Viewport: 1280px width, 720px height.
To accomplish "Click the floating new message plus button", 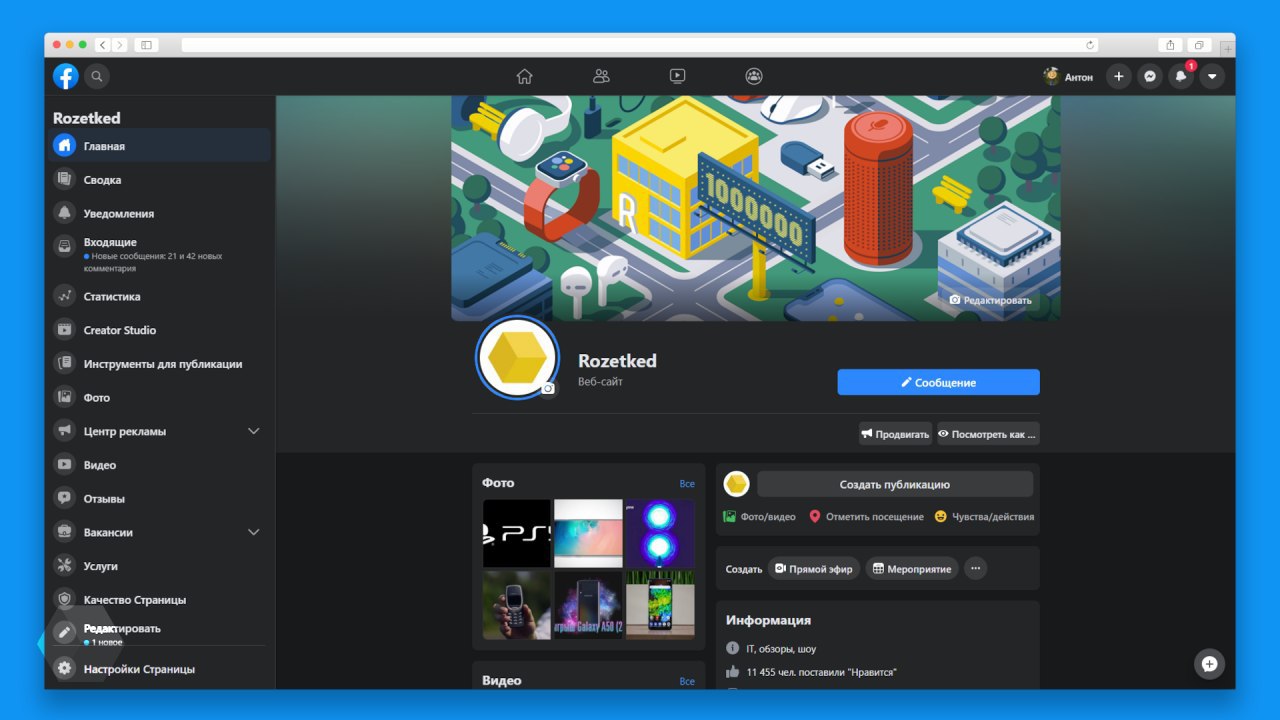I will [1209, 664].
